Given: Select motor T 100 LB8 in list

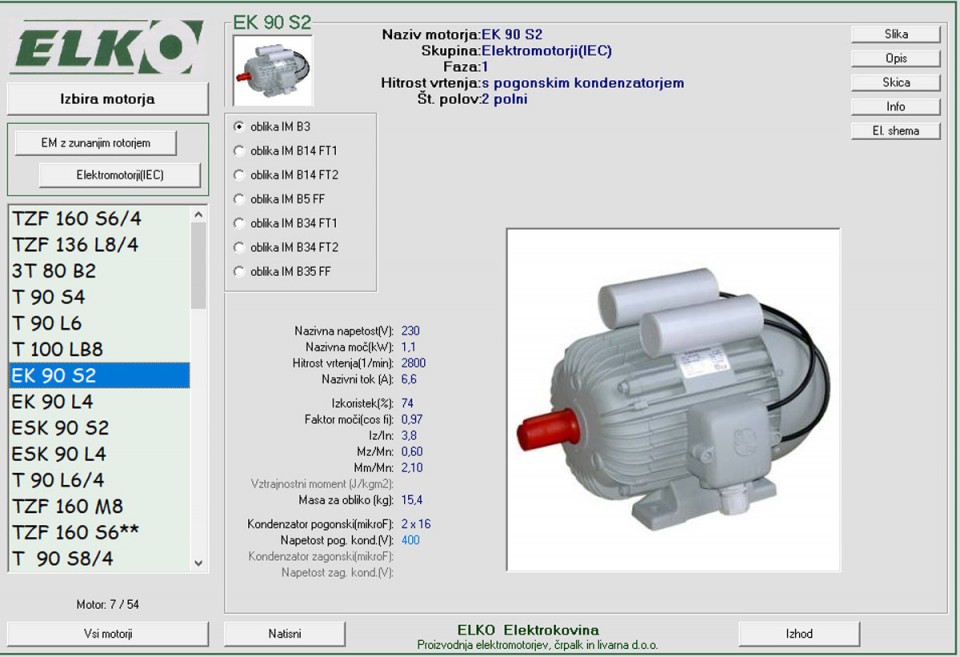Looking at the screenshot, I should [x=99, y=350].
